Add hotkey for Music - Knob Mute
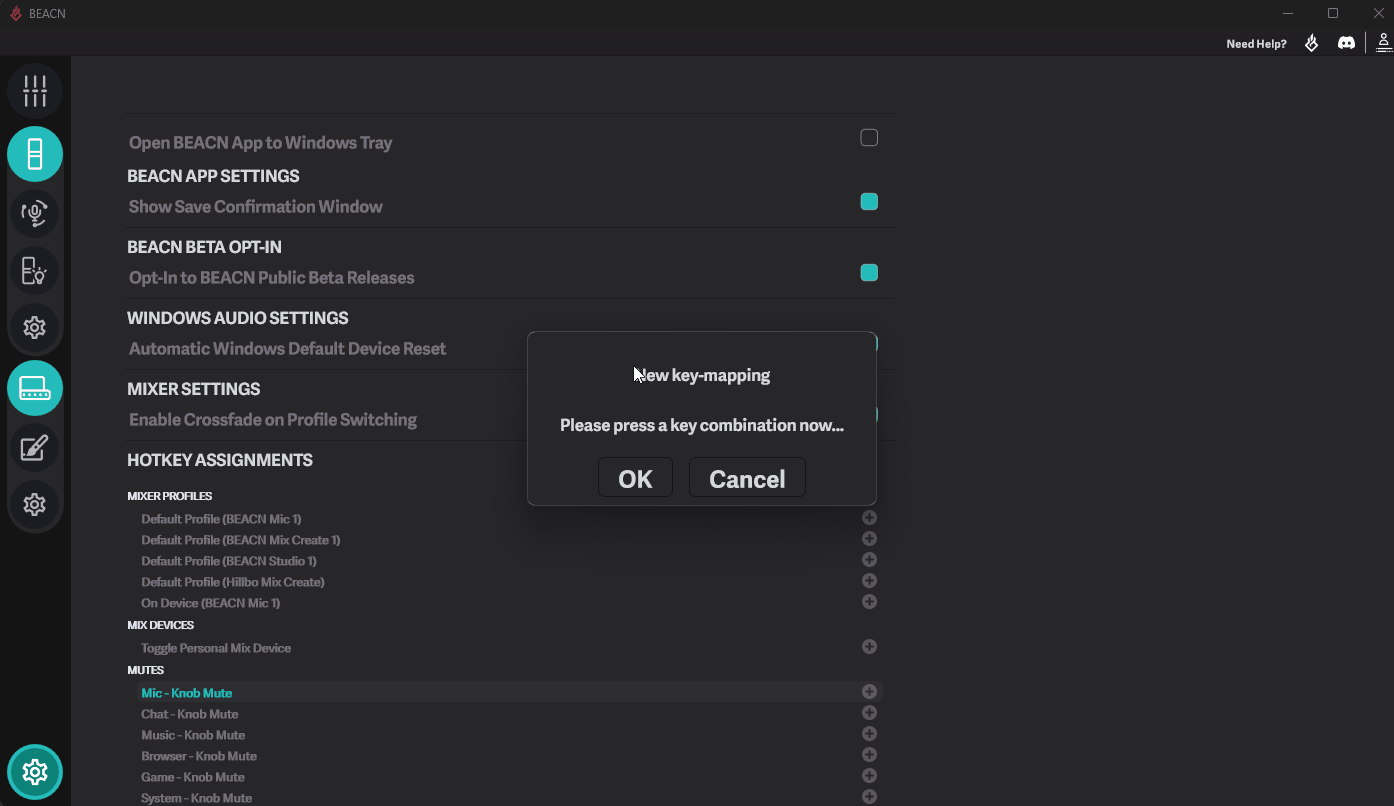Image resolution: width=1394 pixels, height=806 pixels. click(x=870, y=734)
